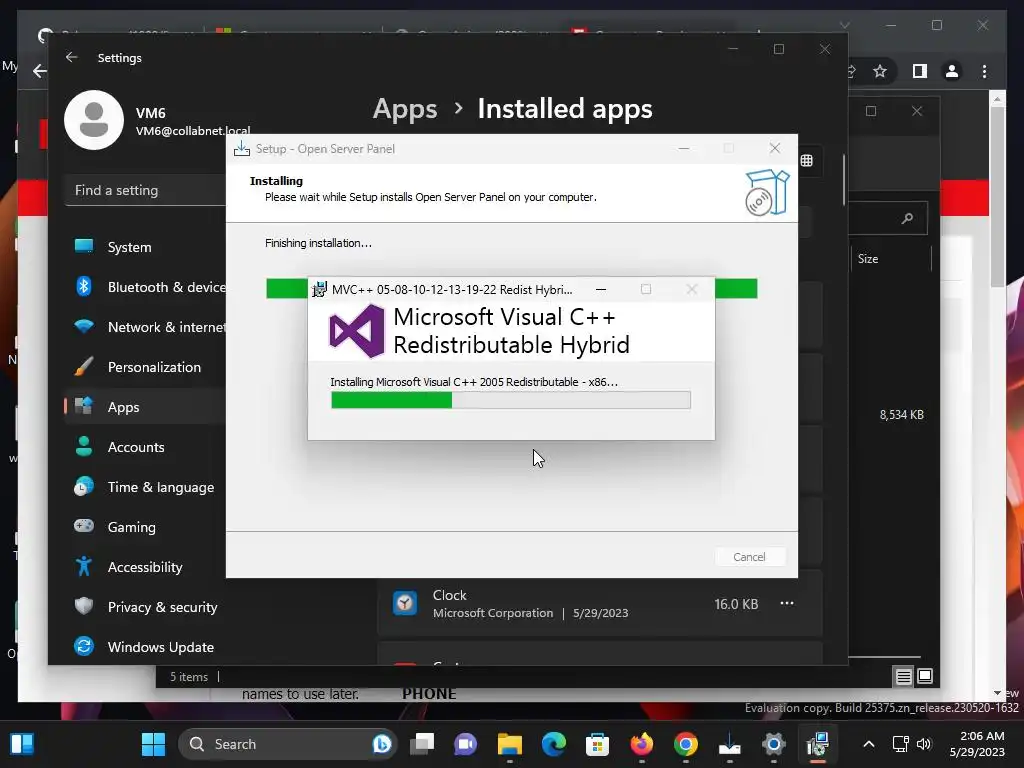Open Task View from the taskbar

(x=422, y=744)
